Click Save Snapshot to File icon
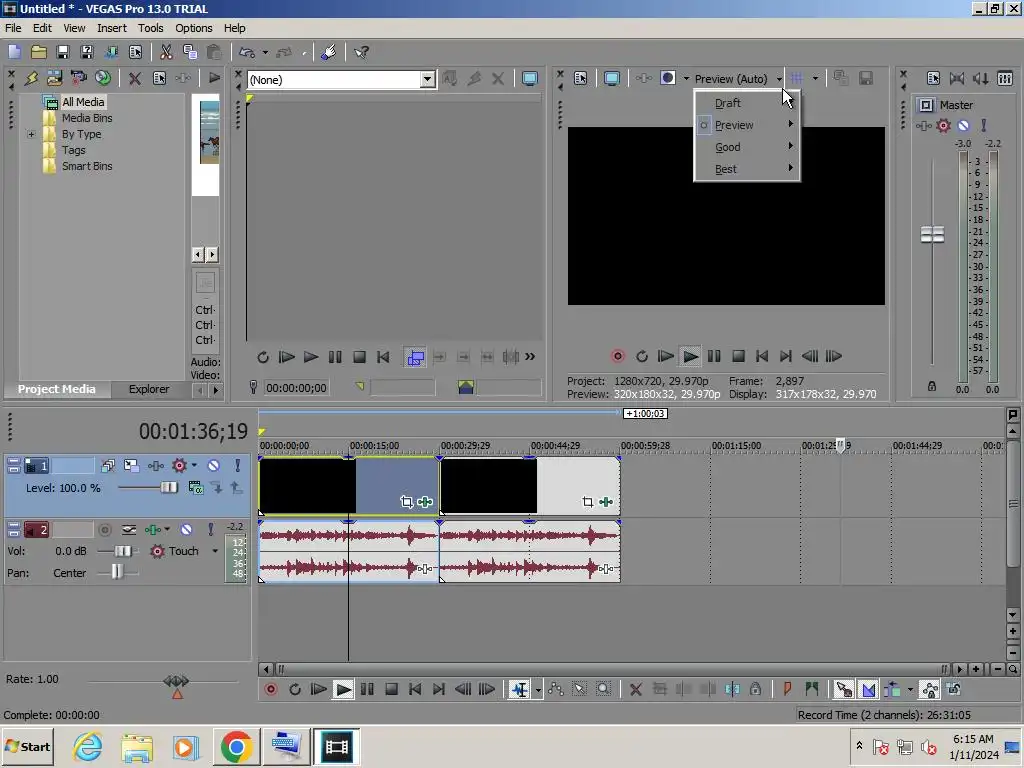The height and width of the screenshot is (768, 1024). [x=866, y=78]
